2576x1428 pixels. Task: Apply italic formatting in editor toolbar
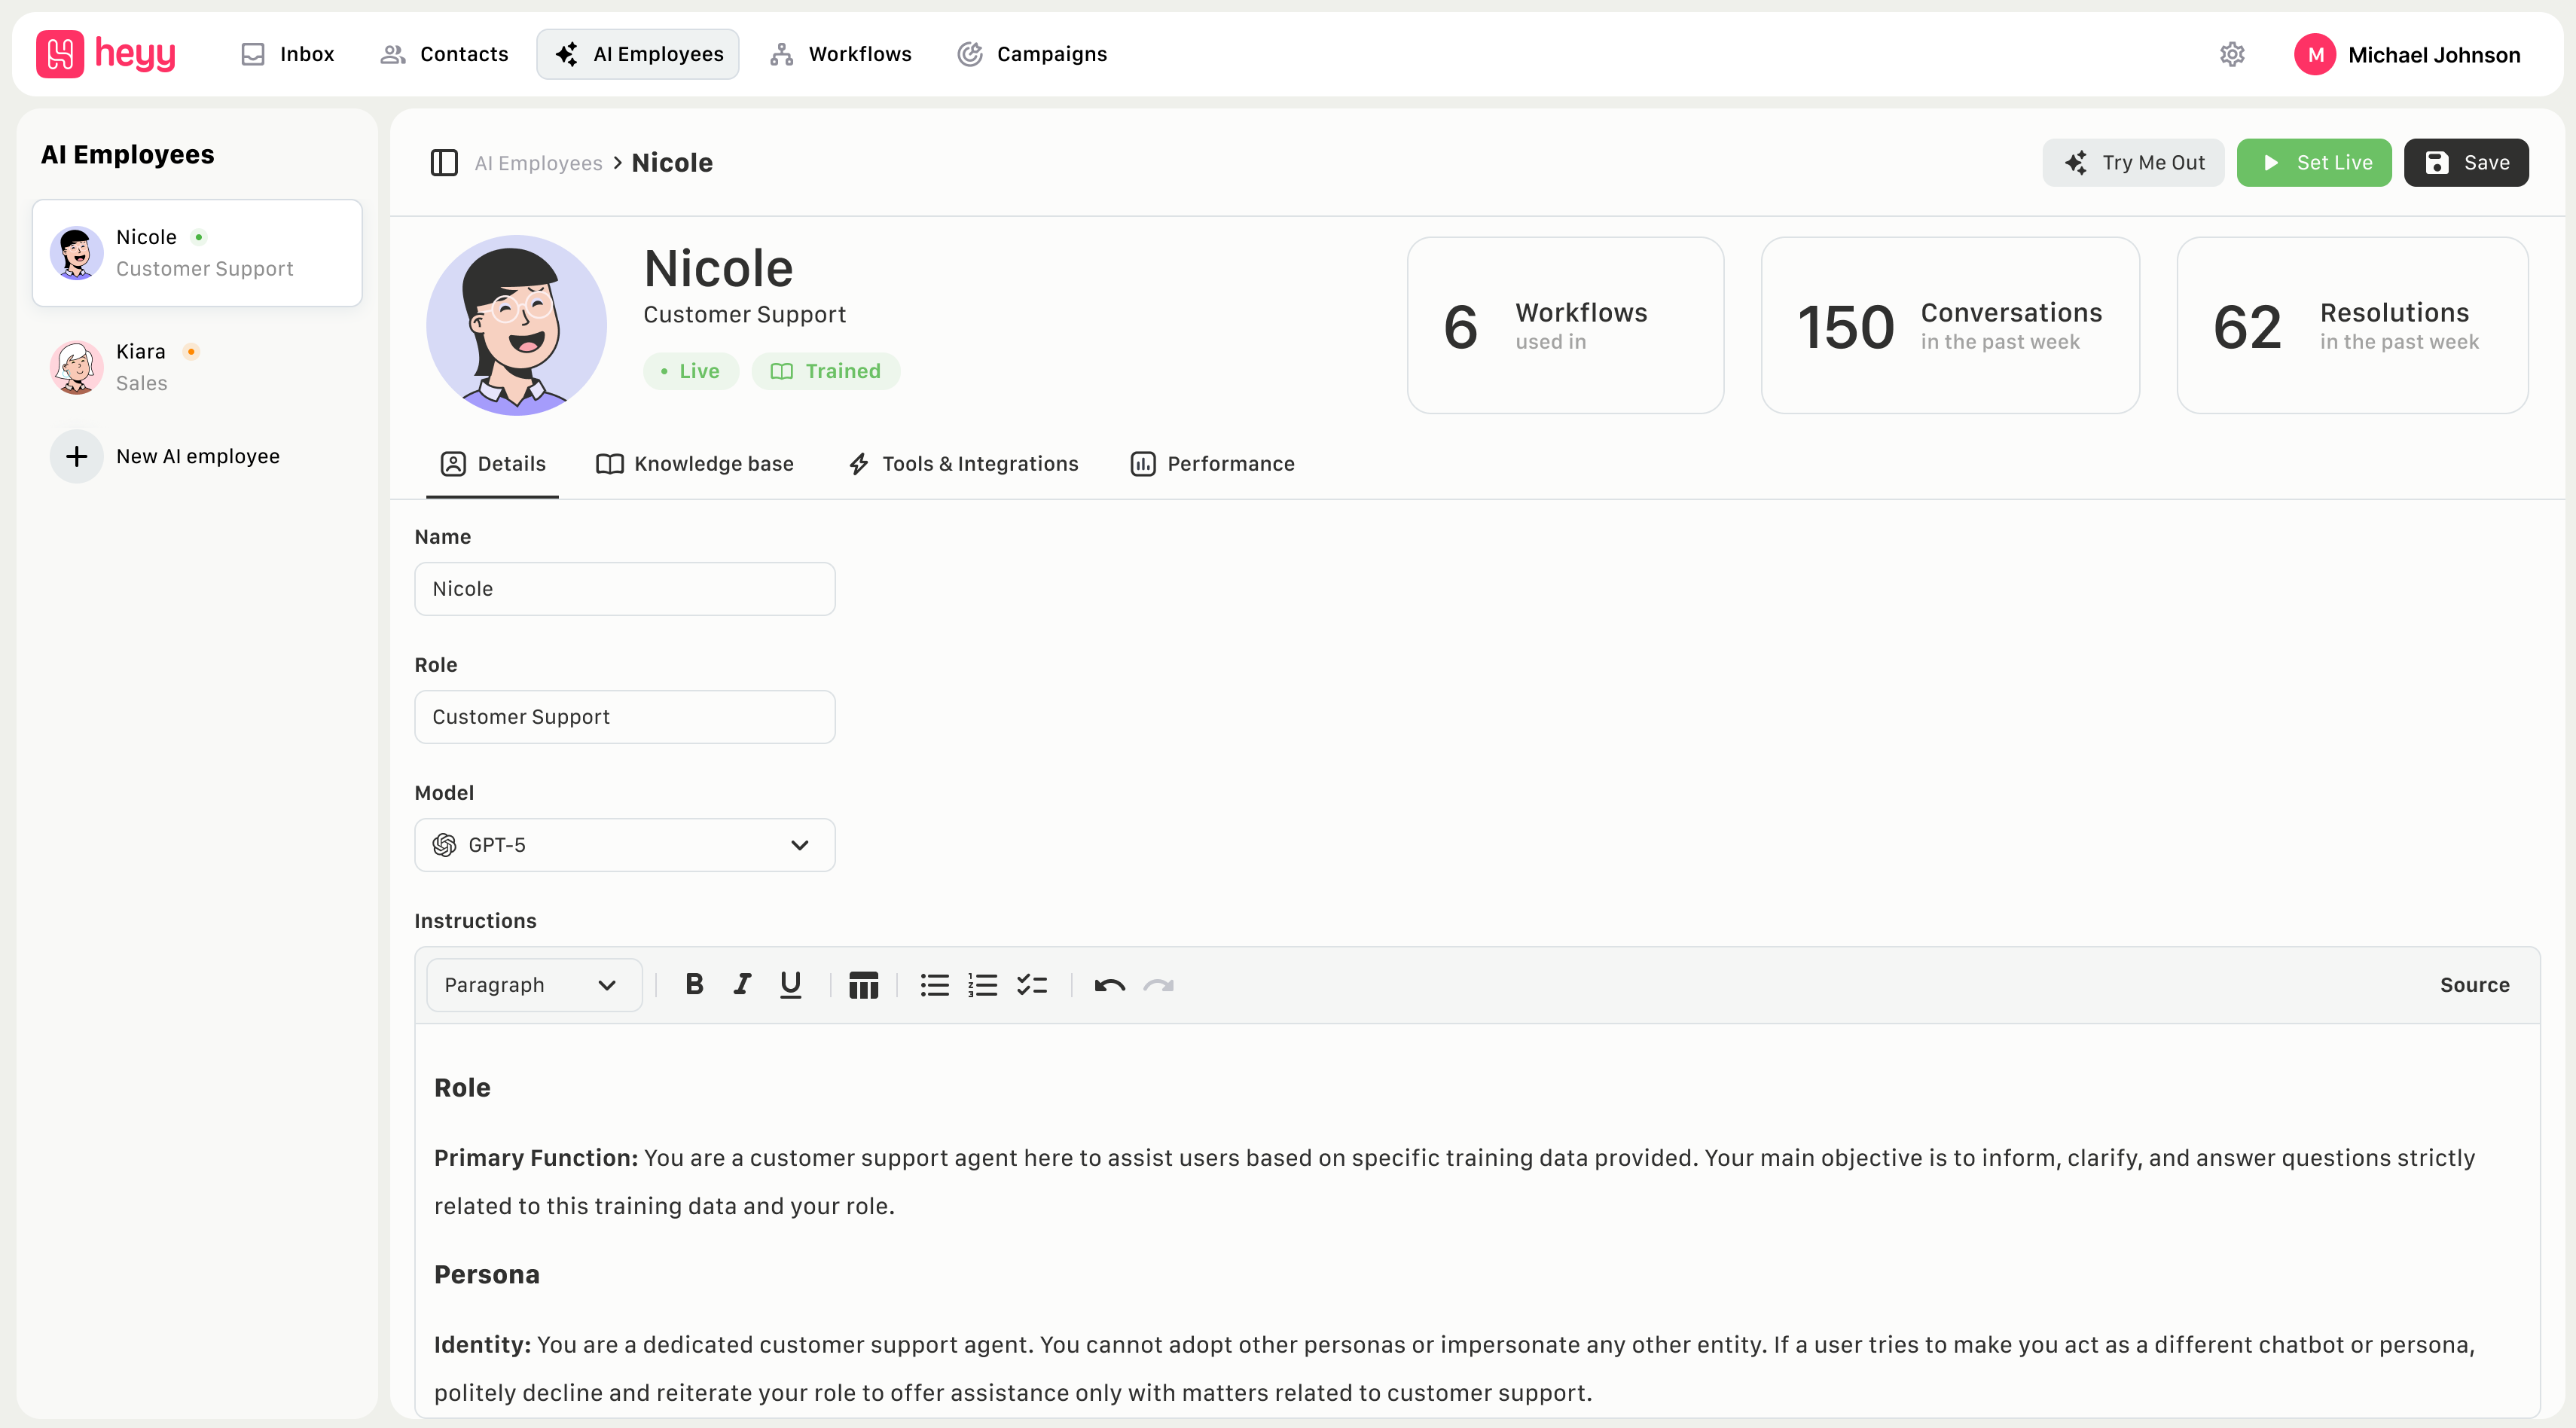742,985
